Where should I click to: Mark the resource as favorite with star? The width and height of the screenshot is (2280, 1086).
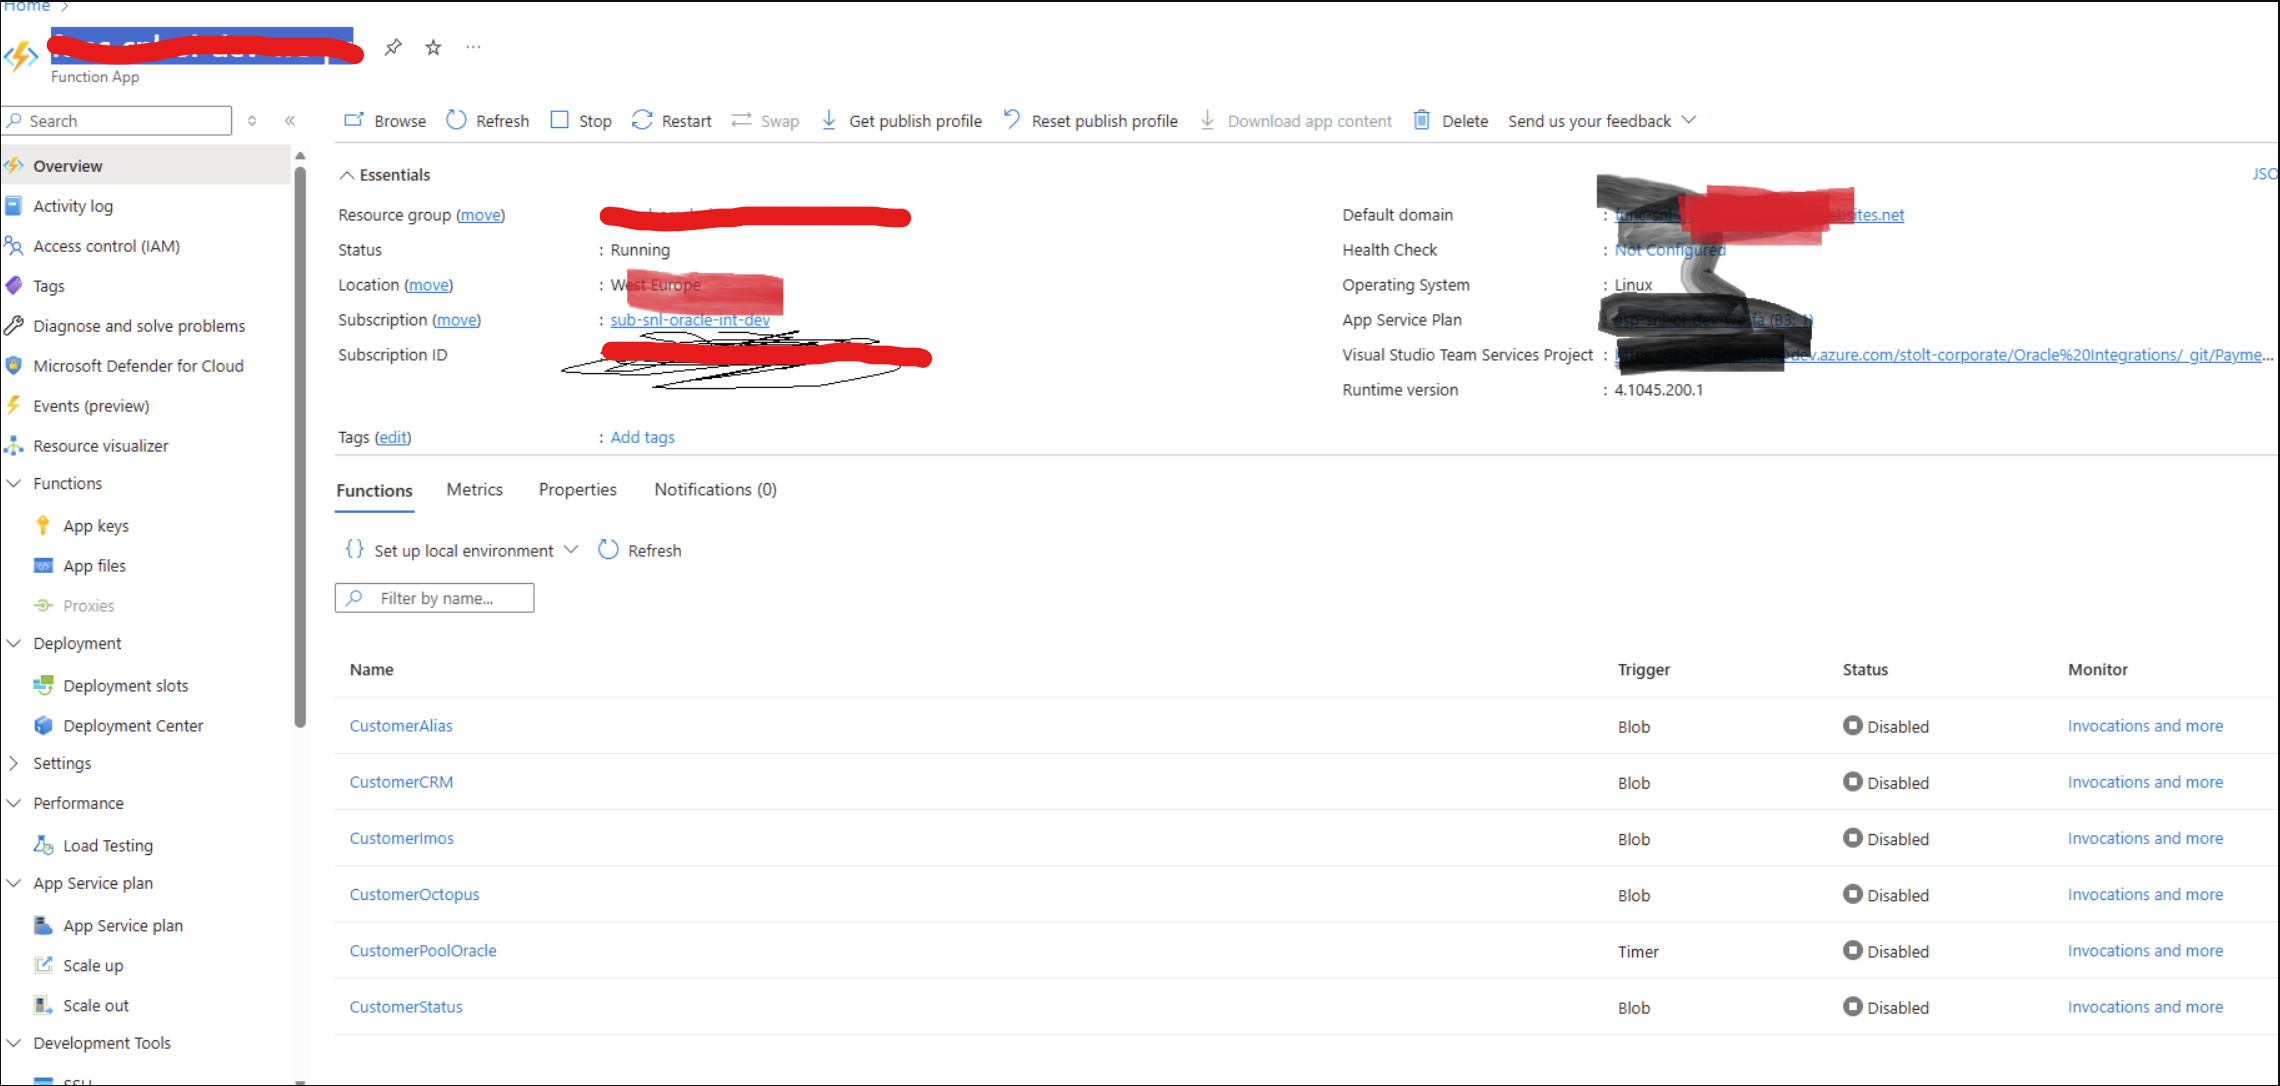coord(433,47)
